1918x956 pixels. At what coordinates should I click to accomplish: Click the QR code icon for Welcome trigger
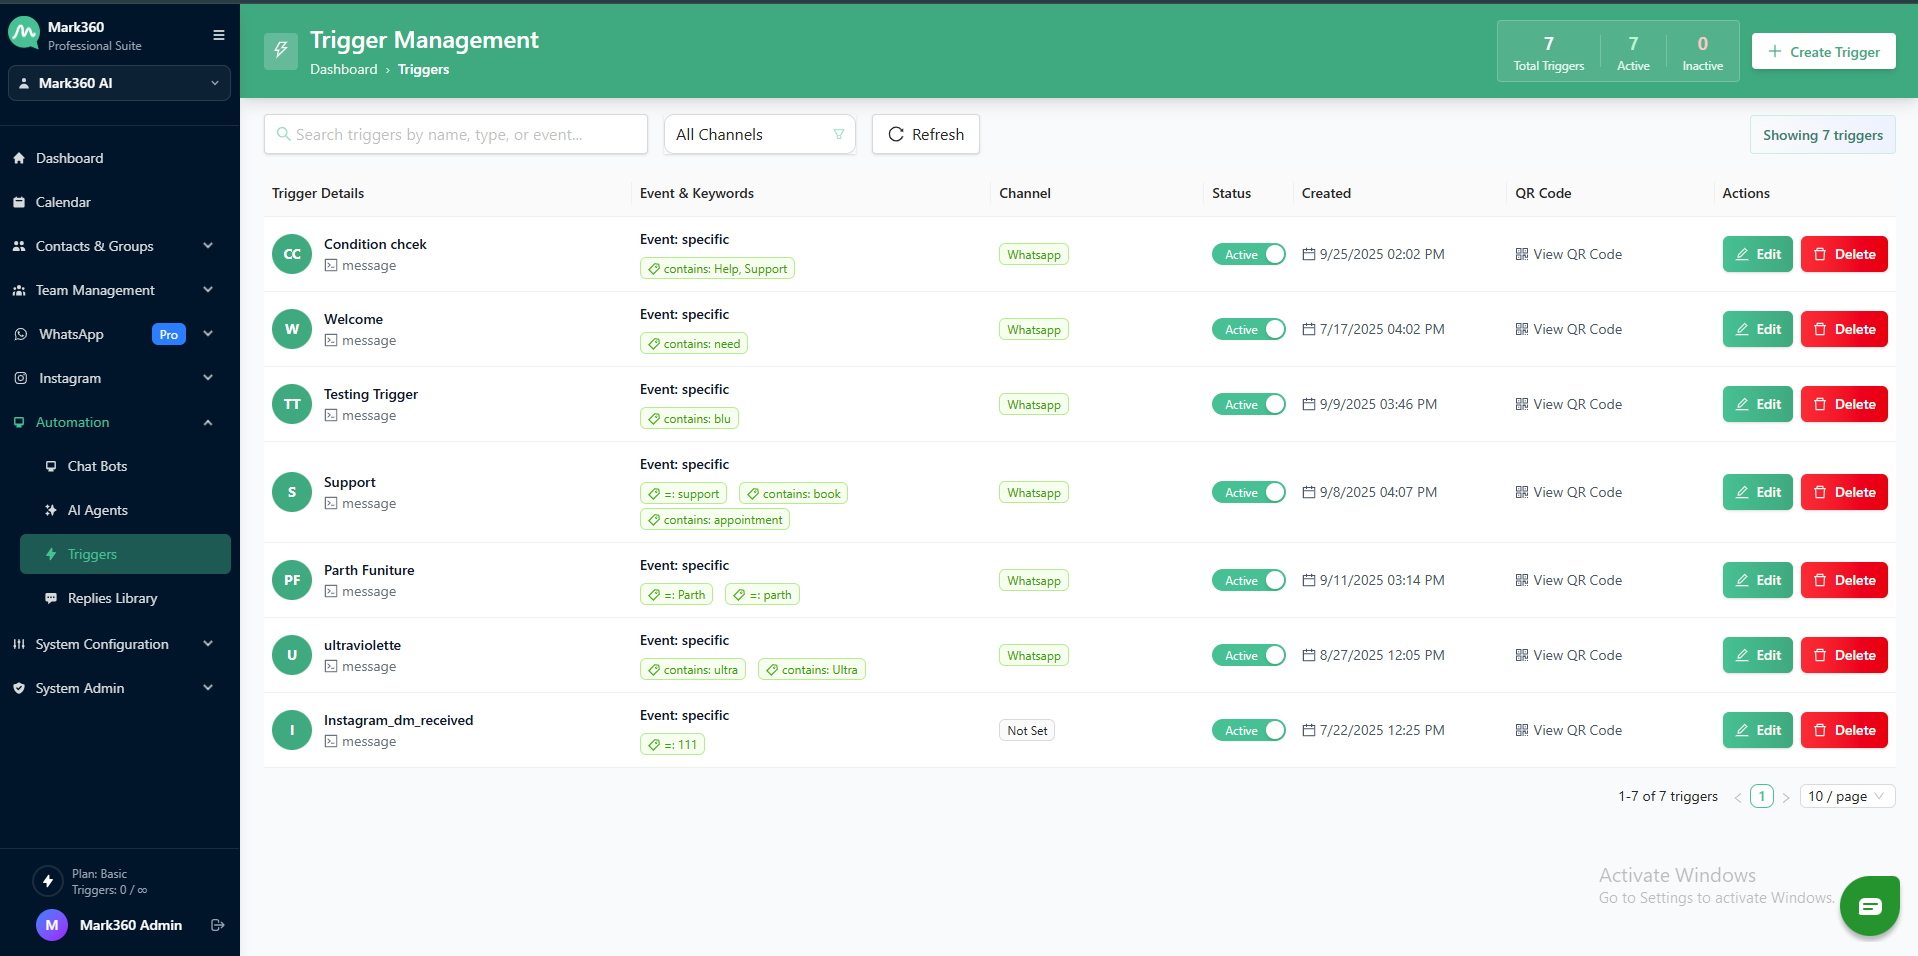click(1521, 329)
